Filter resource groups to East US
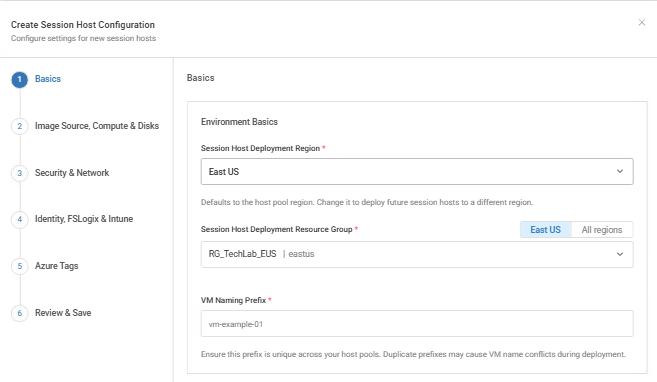The height and width of the screenshot is (382, 657). pyautogui.click(x=546, y=230)
